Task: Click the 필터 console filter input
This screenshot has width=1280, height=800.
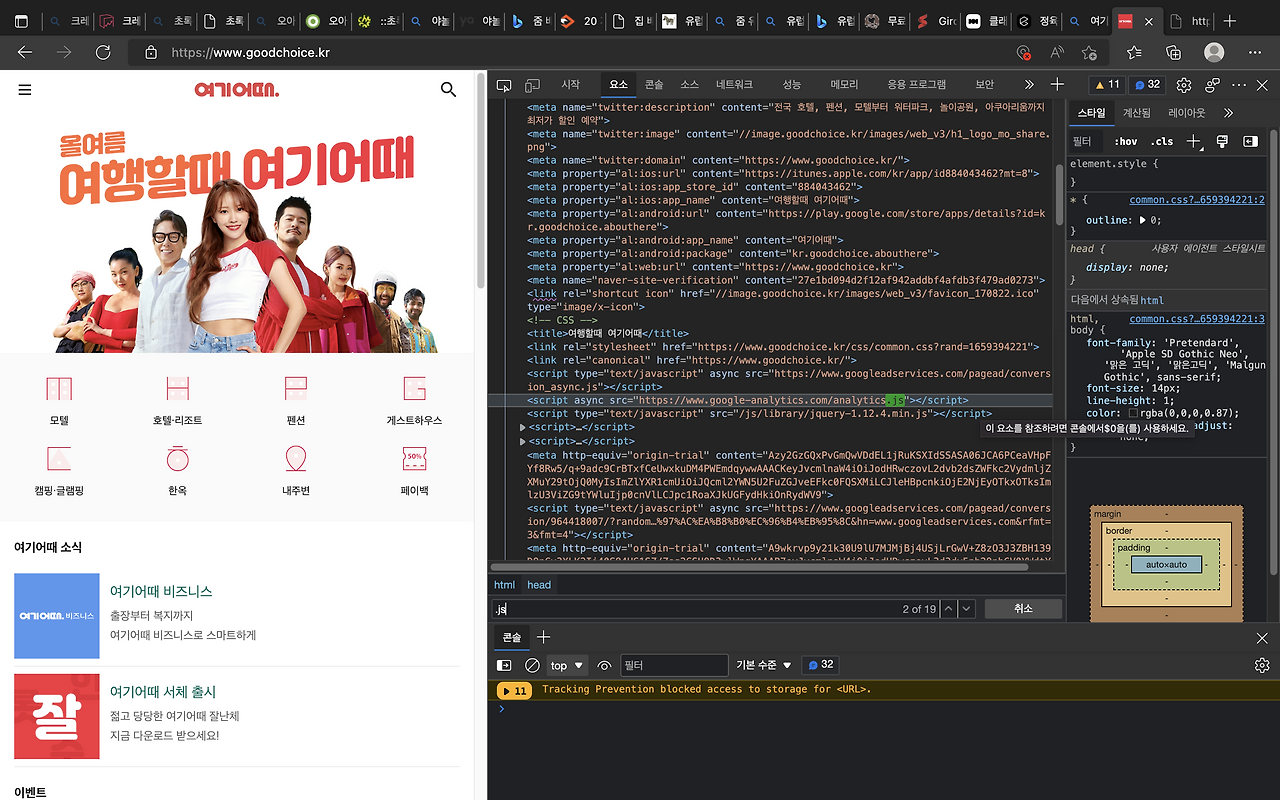Action: click(x=674, y=664)
